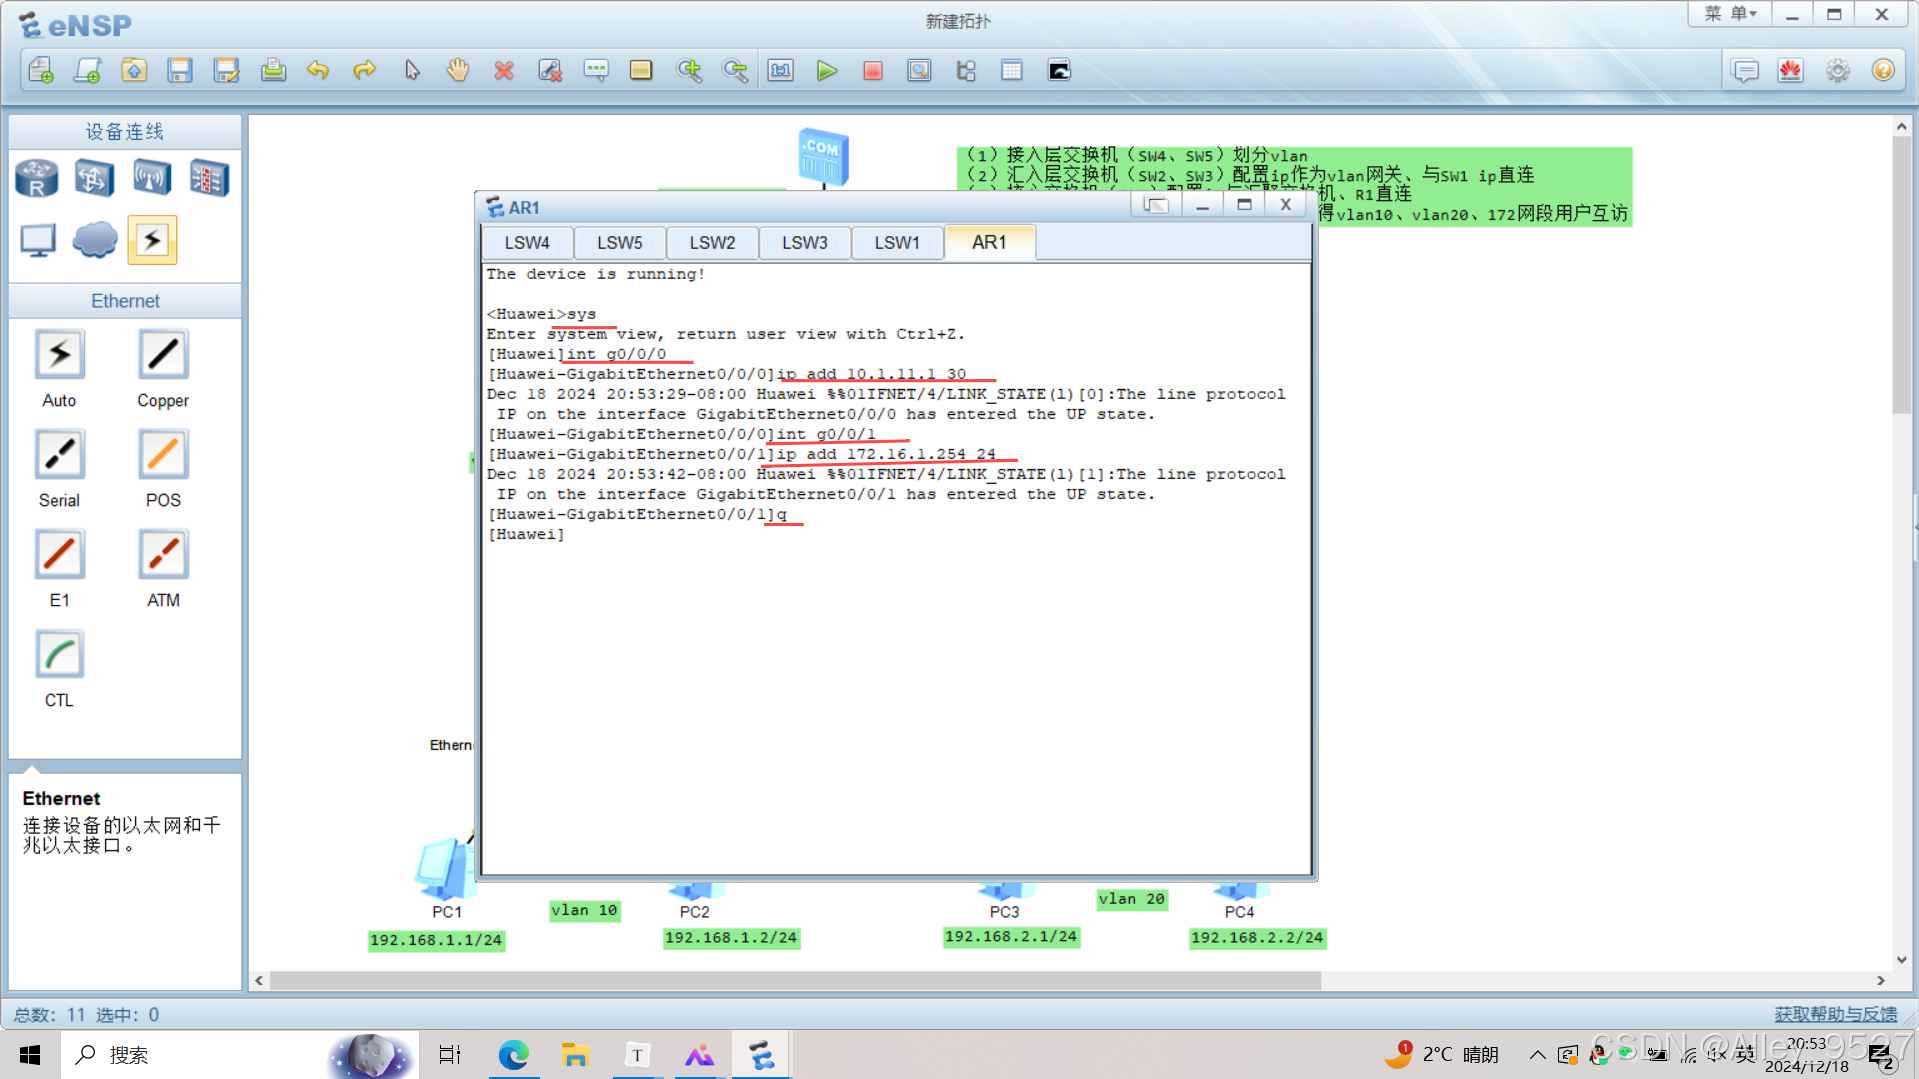
Task: Stop devices with the red stop button
Action: pyautogui.click(x=873, y=70)
